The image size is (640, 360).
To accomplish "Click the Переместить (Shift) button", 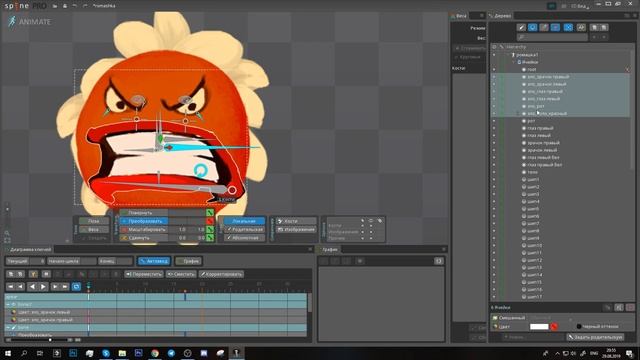I will [x=144, y=274].
